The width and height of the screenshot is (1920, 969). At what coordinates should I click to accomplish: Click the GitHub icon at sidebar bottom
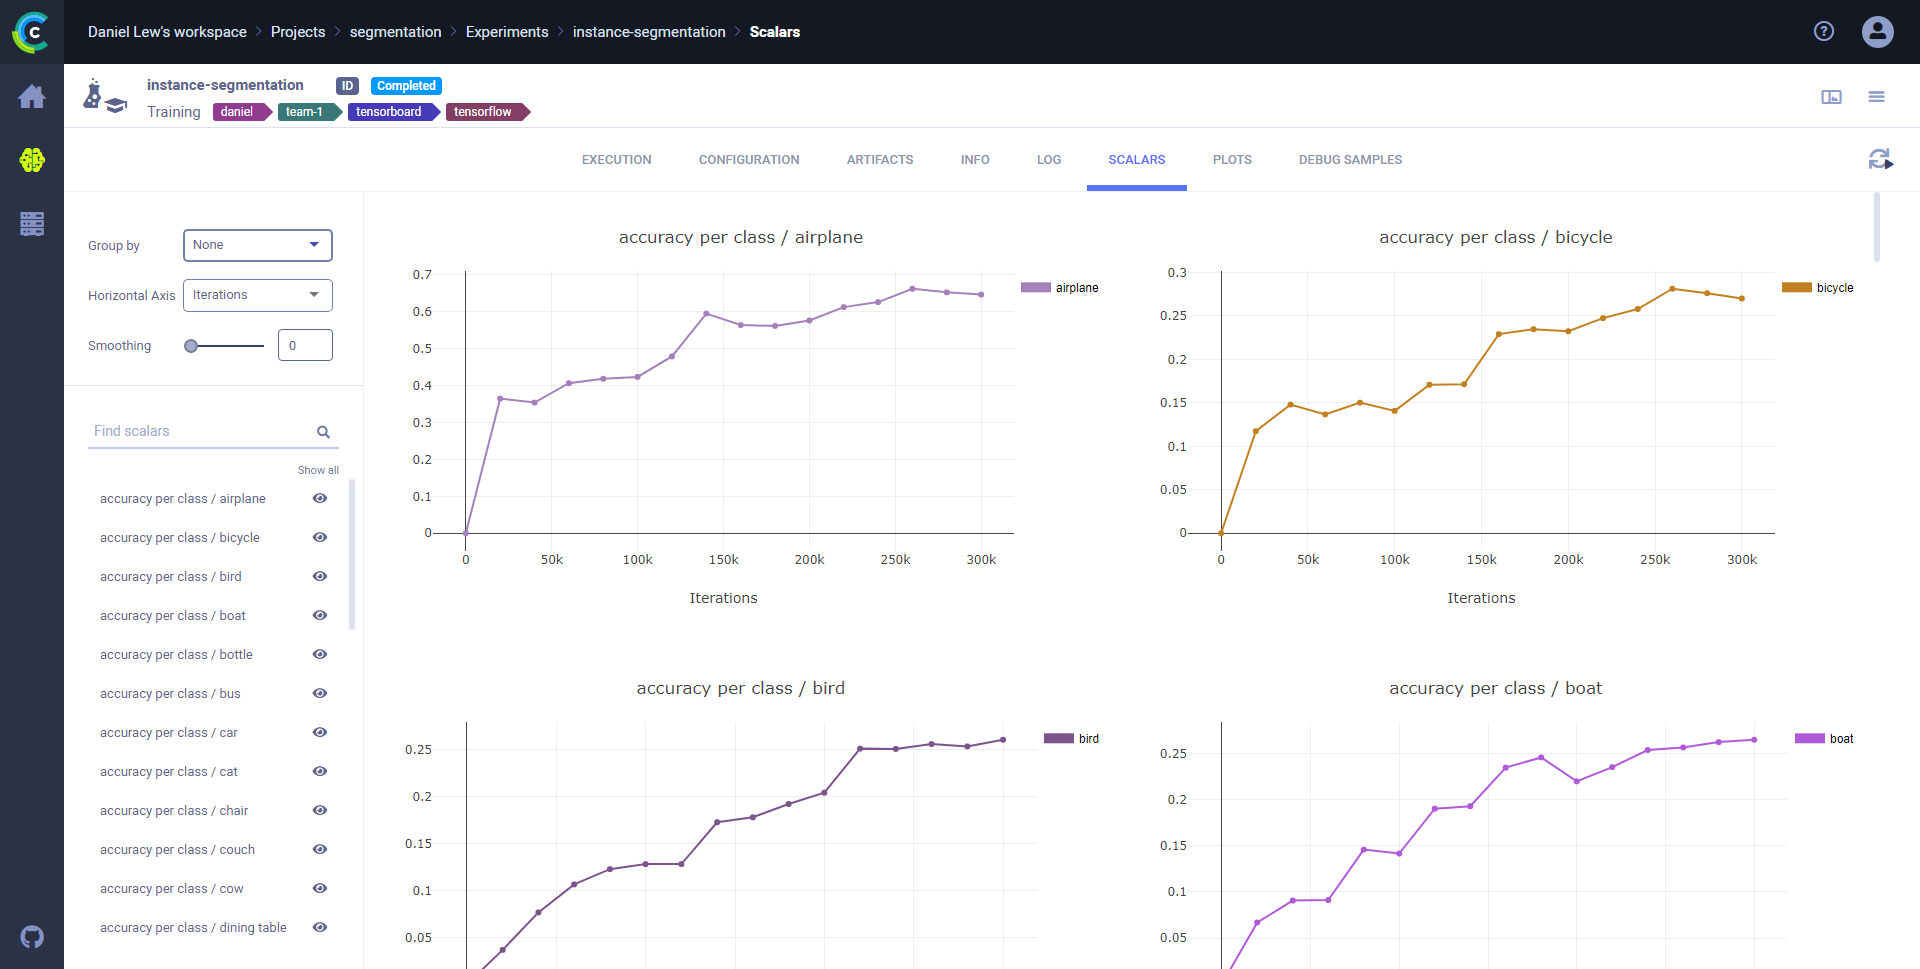31,937
